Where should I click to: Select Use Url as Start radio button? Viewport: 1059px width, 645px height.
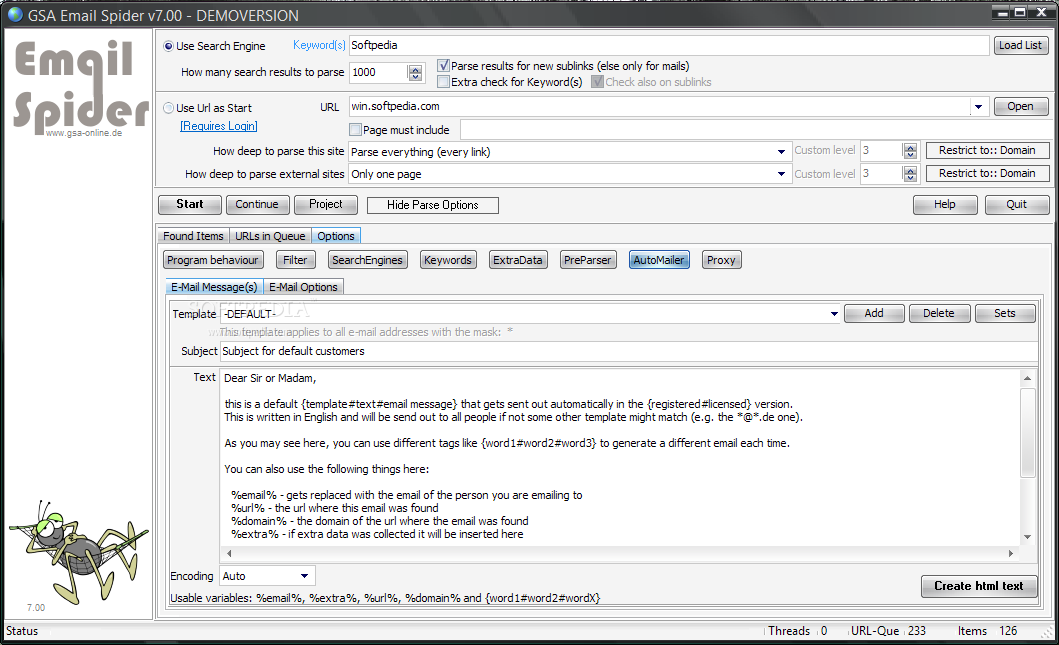click(x=168, y=107)
